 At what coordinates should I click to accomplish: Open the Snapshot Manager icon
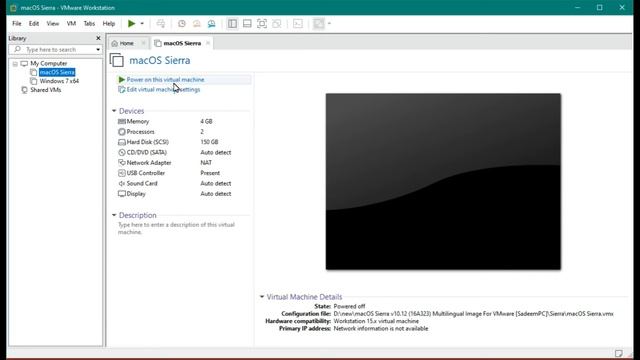click(x=211, y=24)
